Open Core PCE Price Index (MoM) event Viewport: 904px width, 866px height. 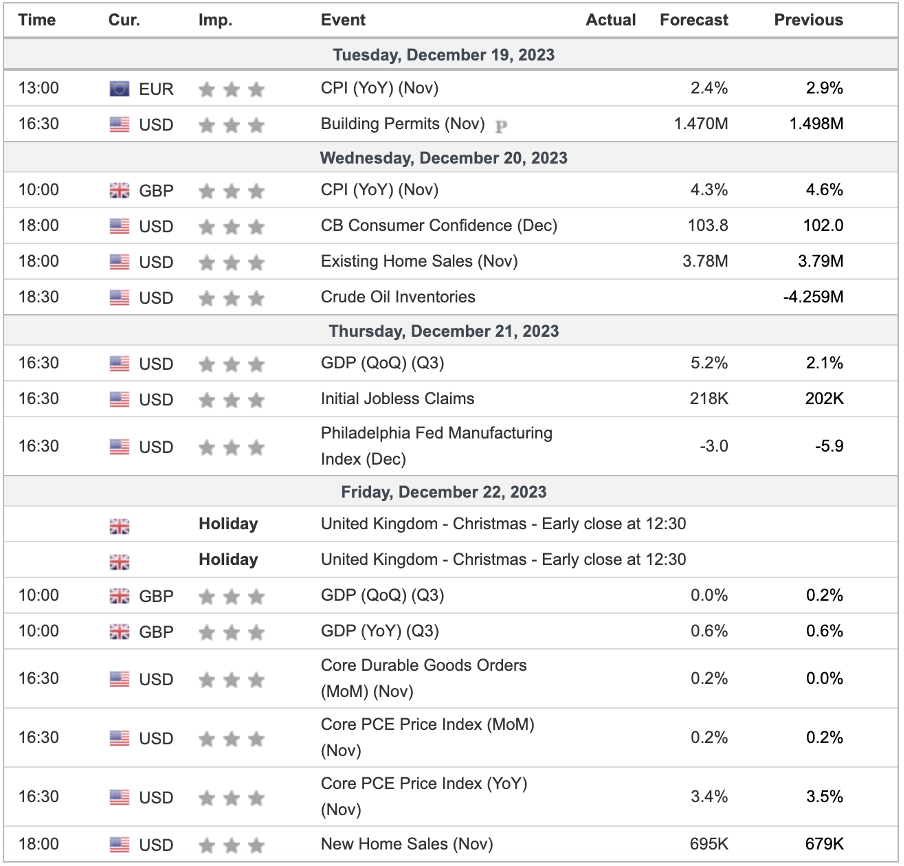point(427,737)
